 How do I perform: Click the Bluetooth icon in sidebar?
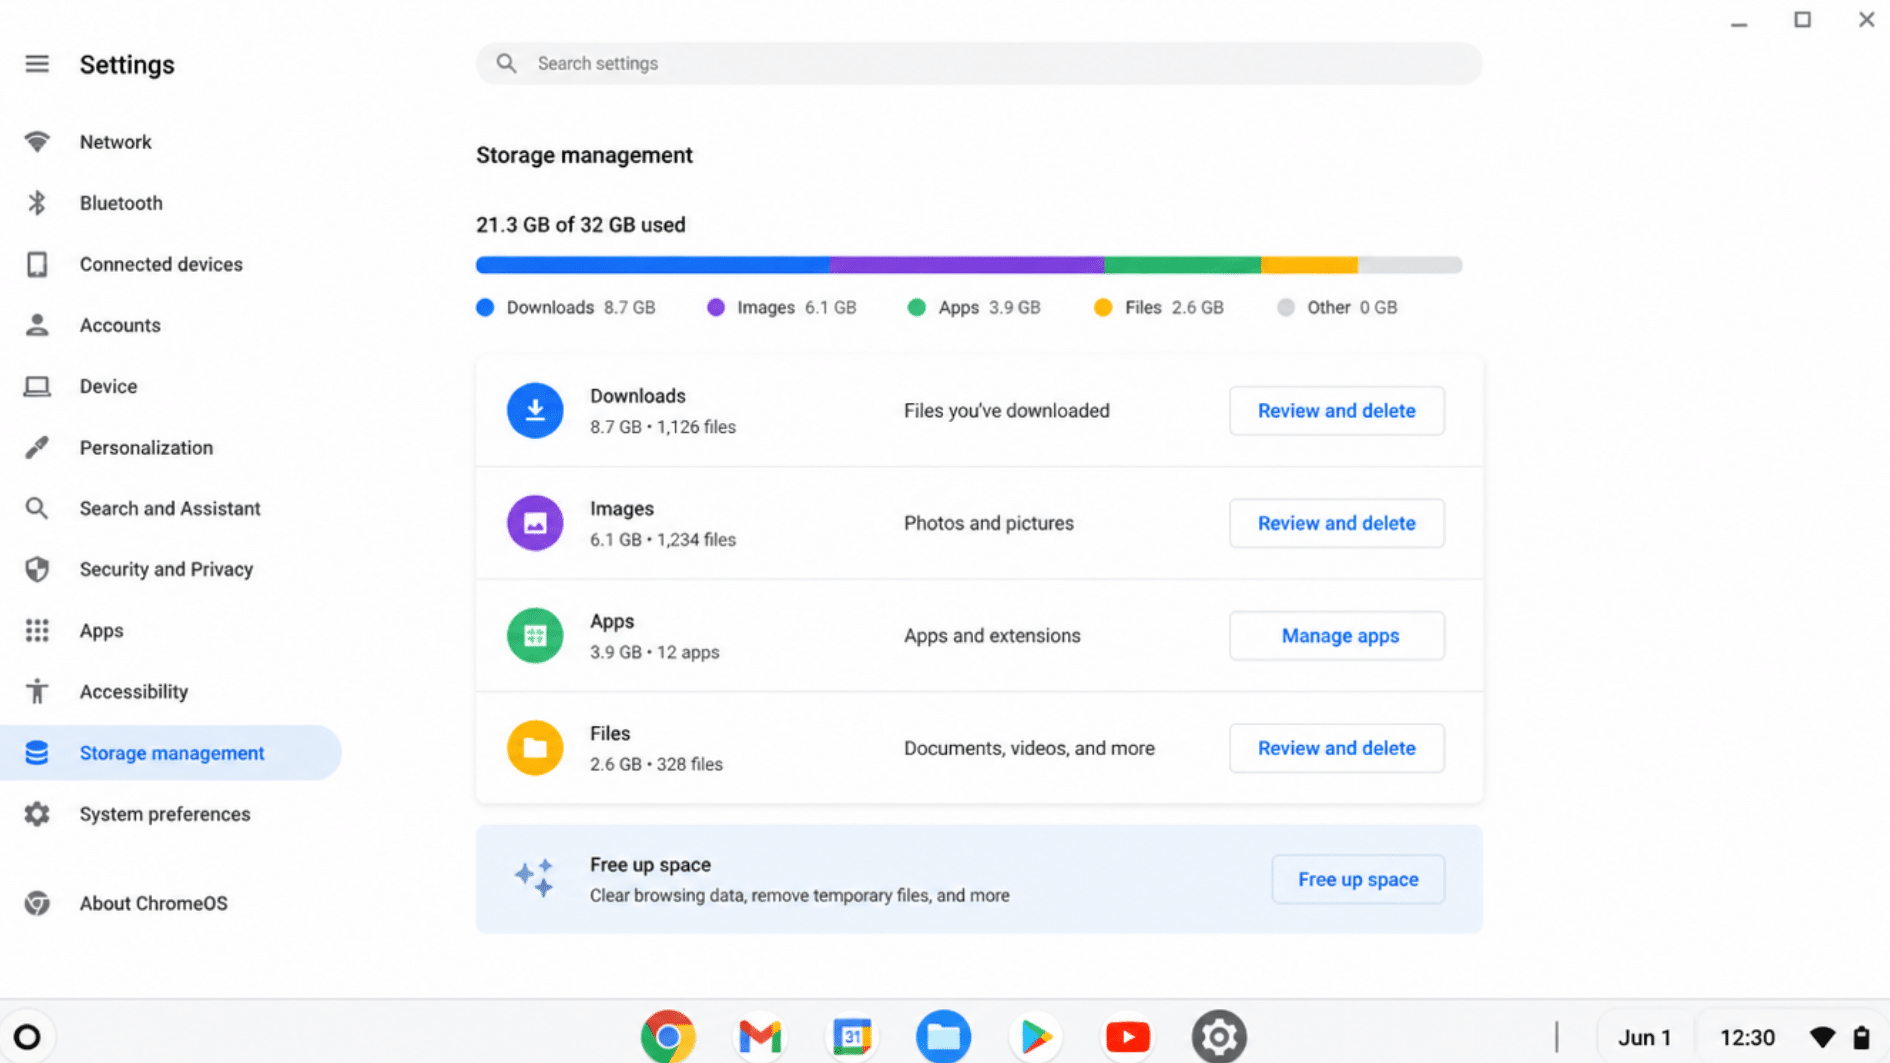pyautogui.click(x=37, y=203)
